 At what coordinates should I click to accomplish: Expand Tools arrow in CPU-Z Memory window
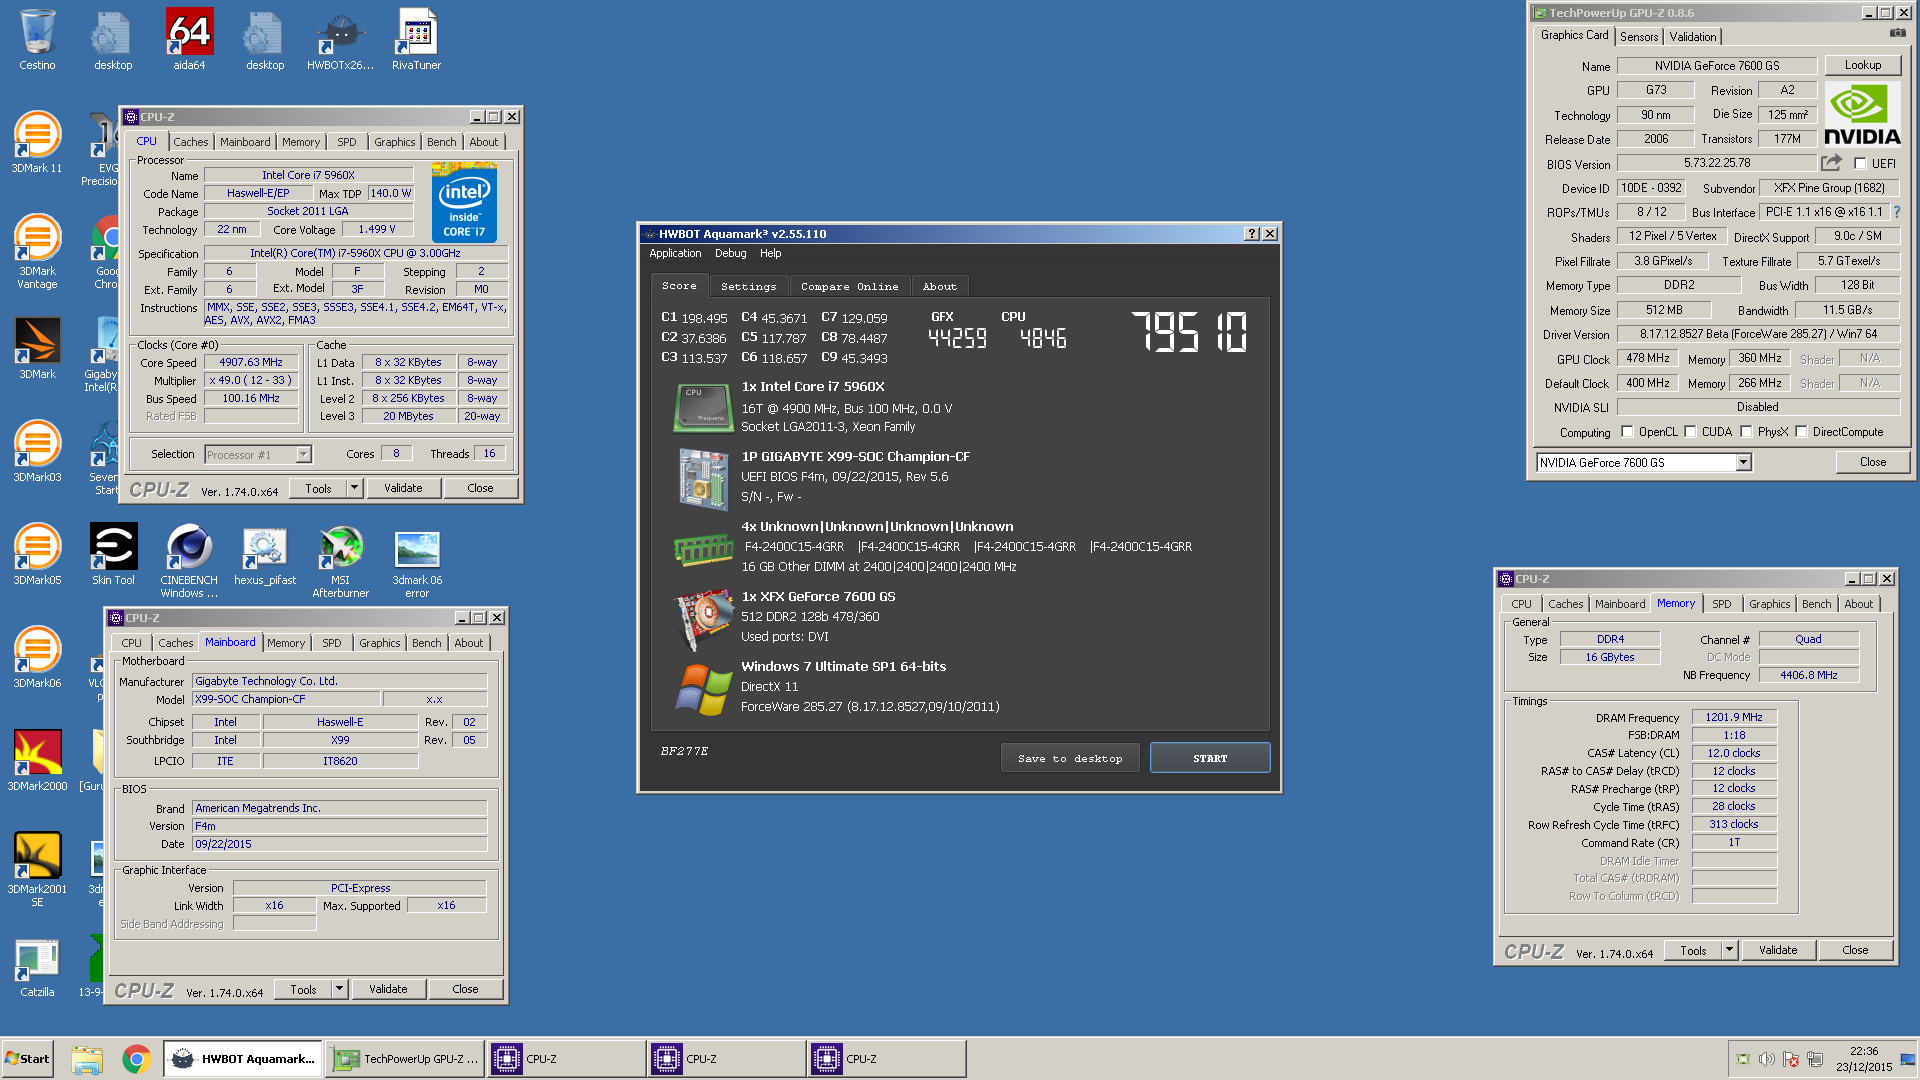(1729, 950)
